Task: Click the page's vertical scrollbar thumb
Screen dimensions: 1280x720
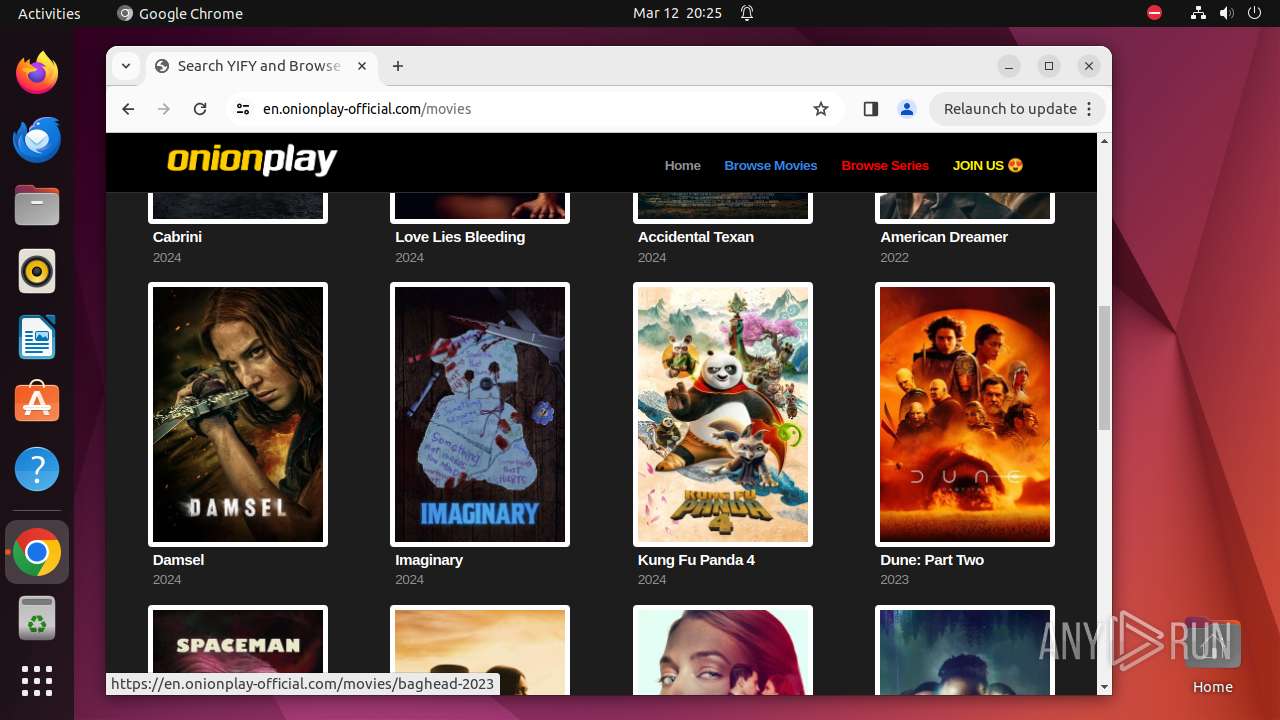Action: click(x=1104, y=367)
